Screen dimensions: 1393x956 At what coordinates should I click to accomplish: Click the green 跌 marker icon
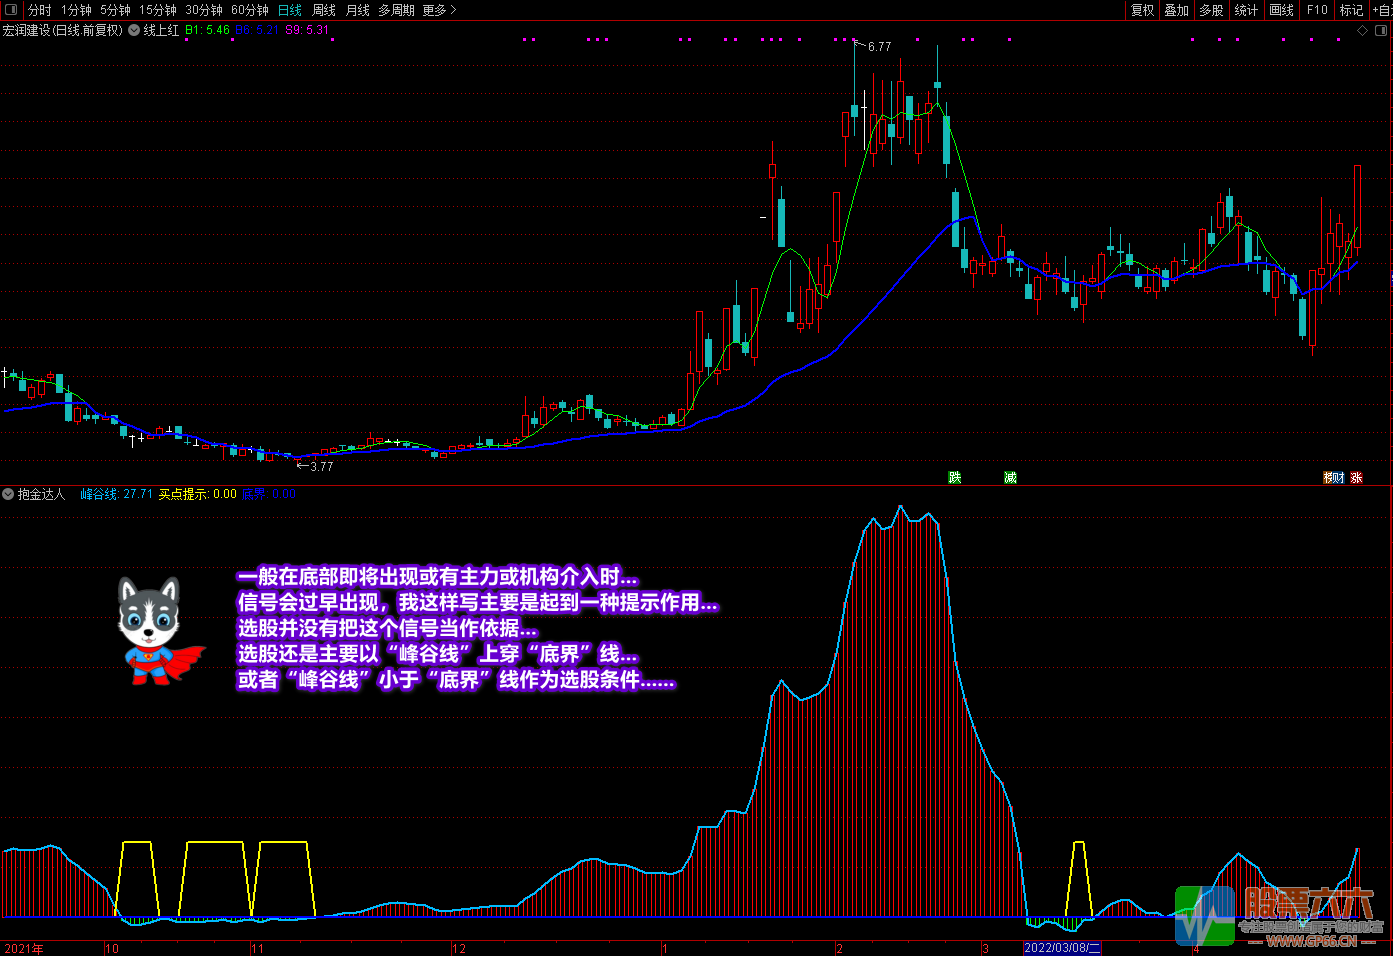point(955,478)
